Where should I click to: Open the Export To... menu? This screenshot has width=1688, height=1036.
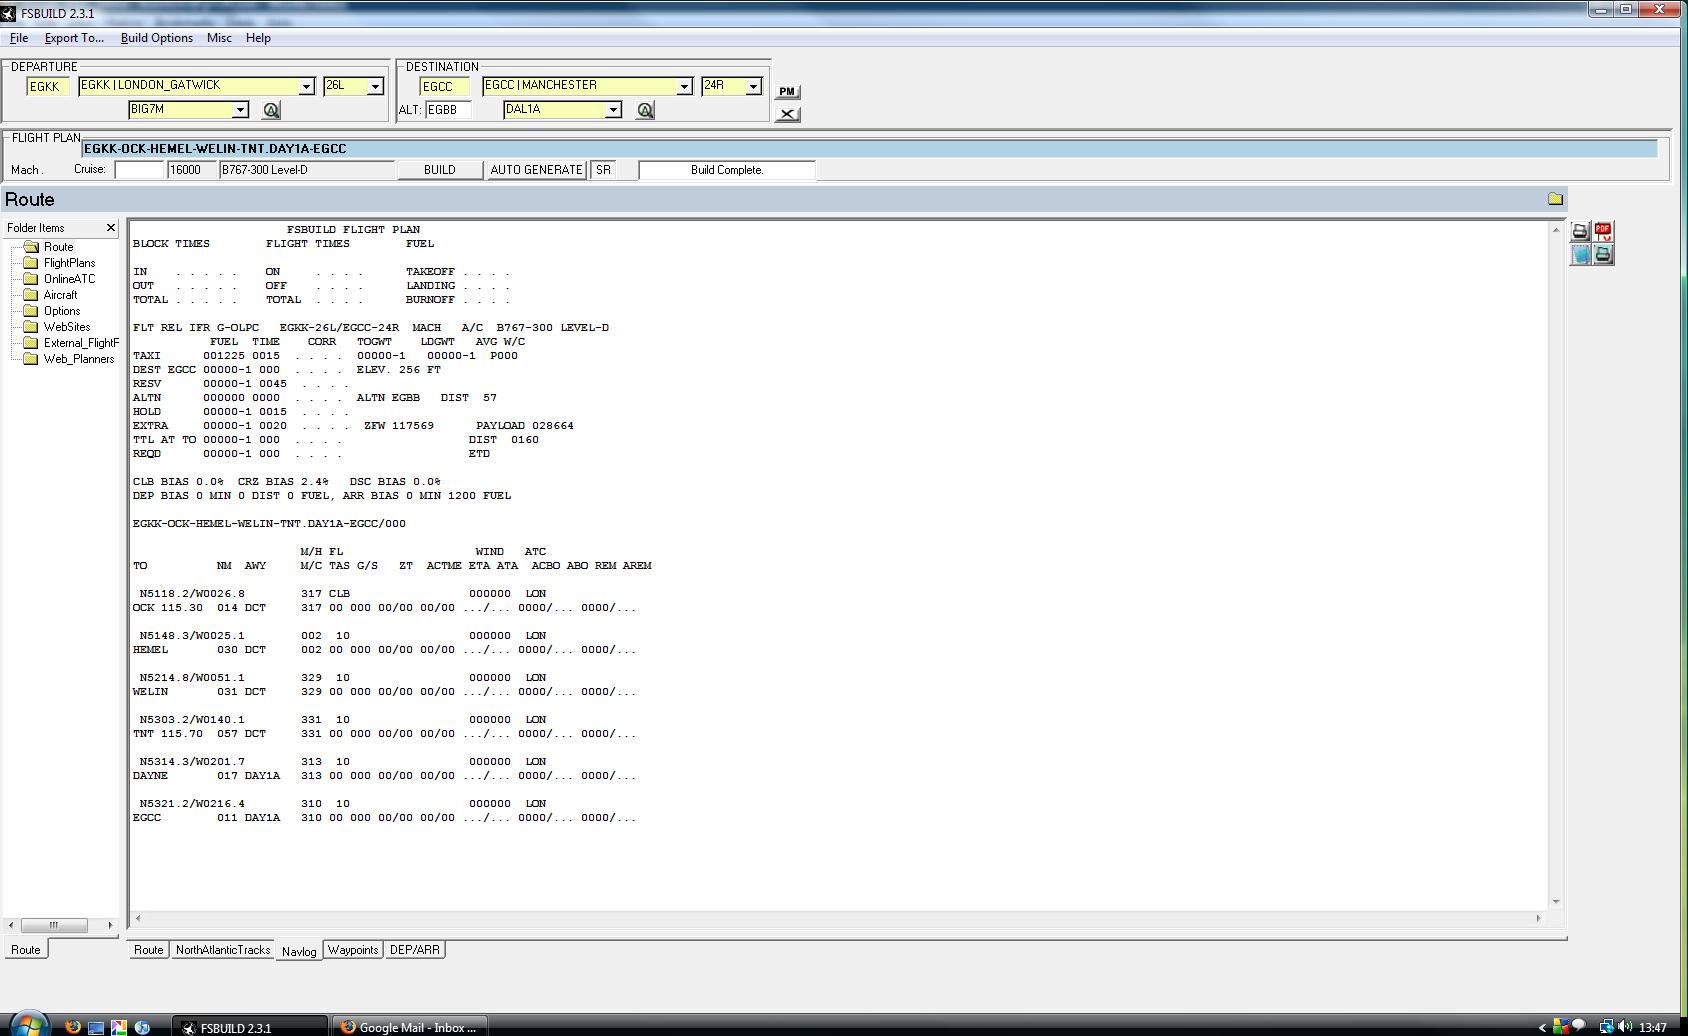coord(74,38)
